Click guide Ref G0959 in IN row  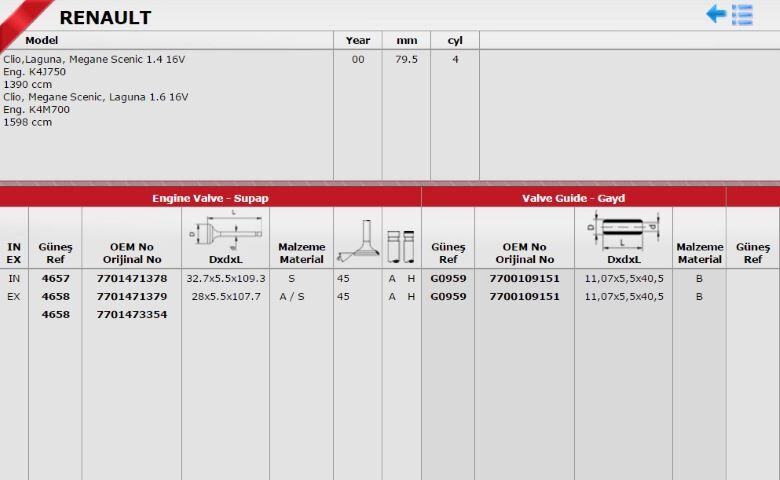click(x=448, y=279)
